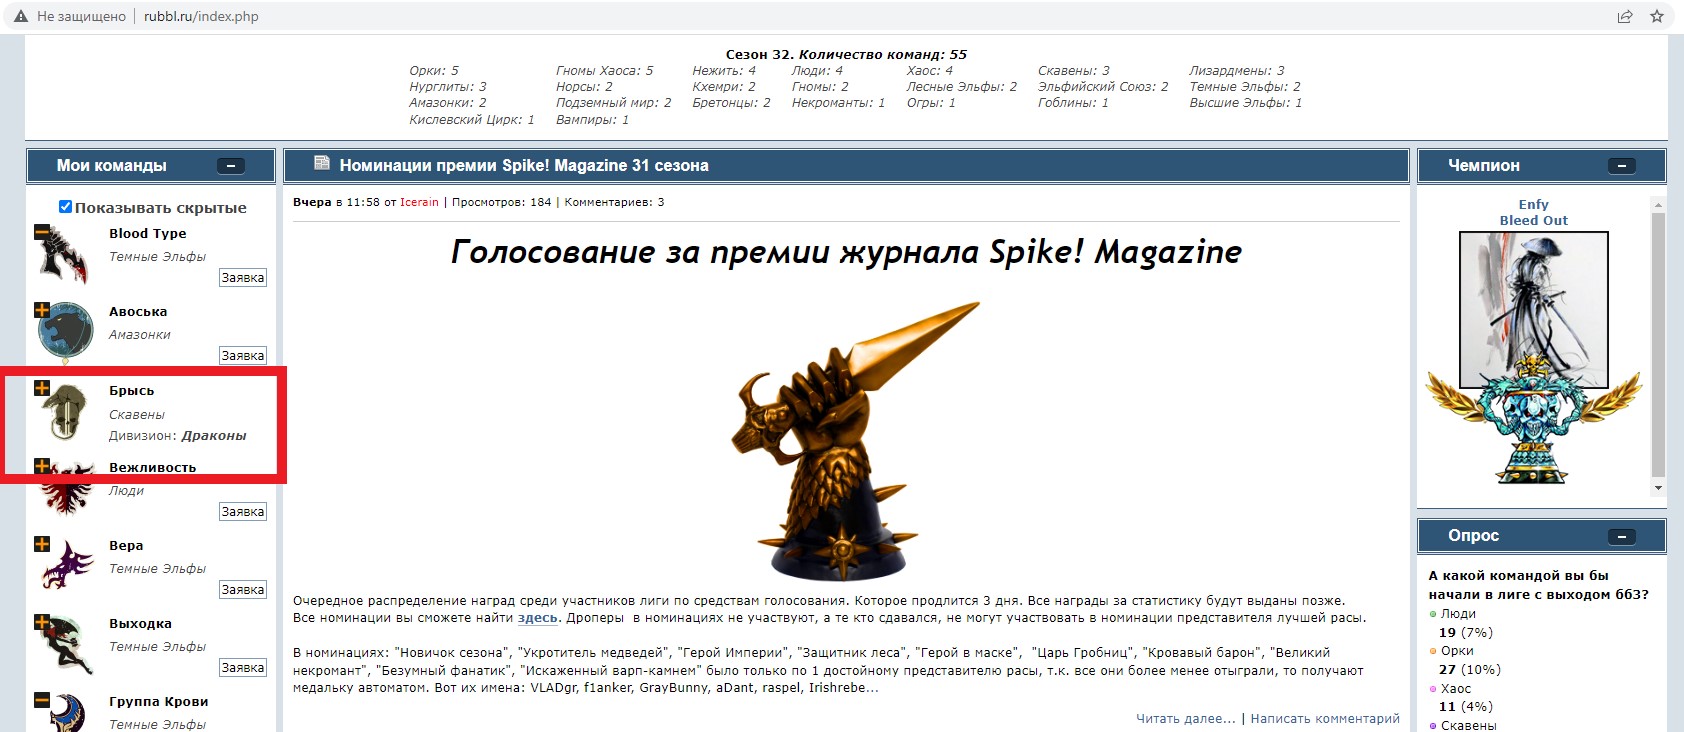Click the Написать комментарий link
This screenshot has height=732, width=1684.
click(1325, 718)
